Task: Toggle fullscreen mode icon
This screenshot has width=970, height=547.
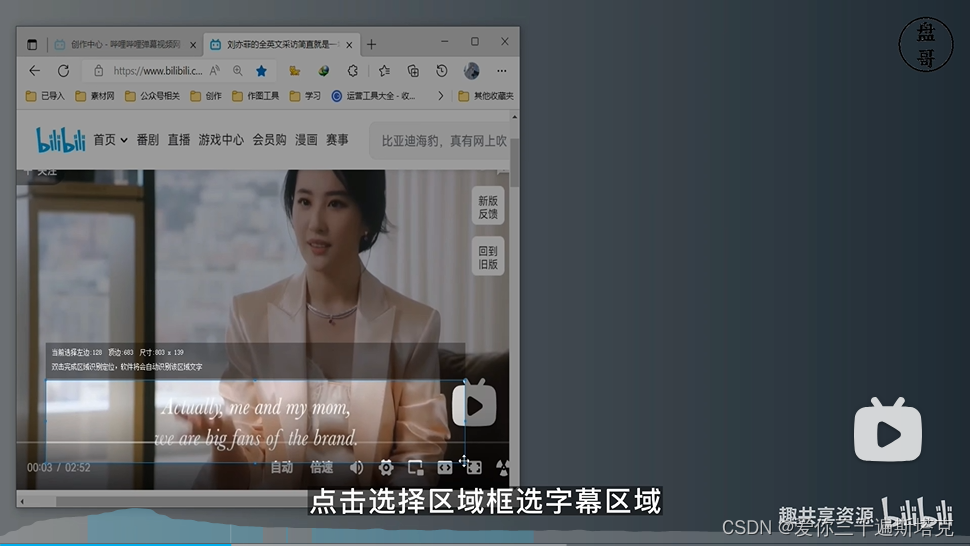Action: tap(474, 468)
